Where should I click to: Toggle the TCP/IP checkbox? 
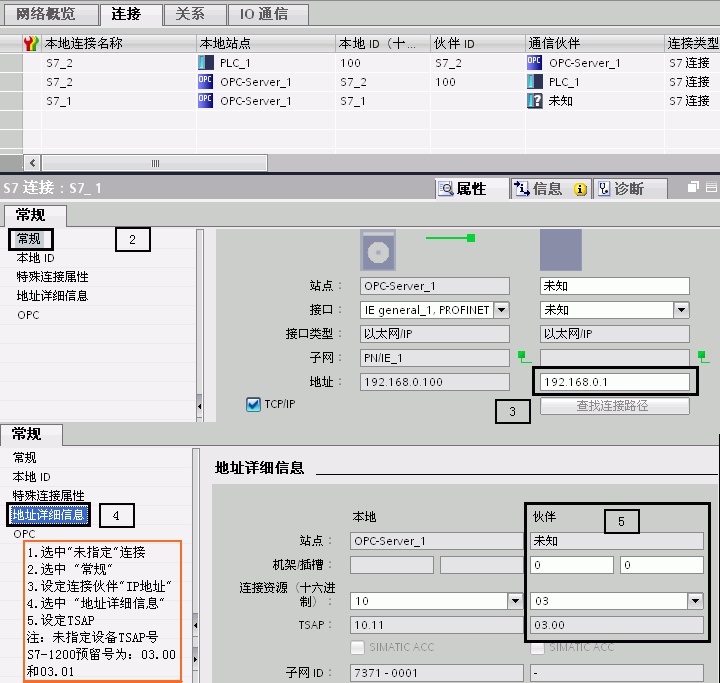coord(253,404)
